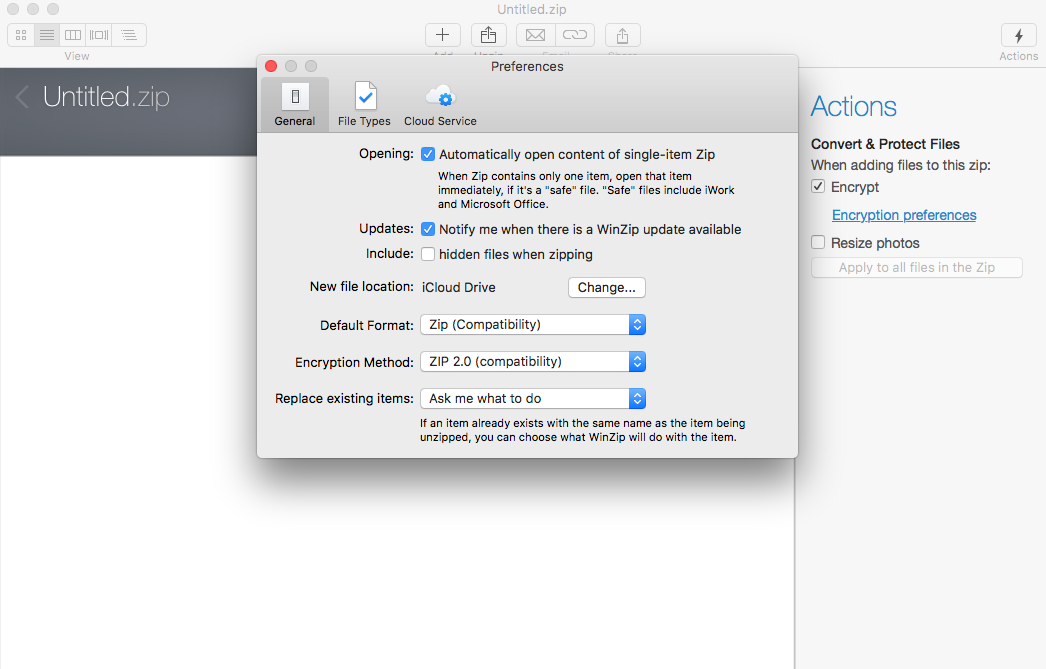
Task: Toggle automatically open single-item Zip checkbox
Action: pos(428,155)
